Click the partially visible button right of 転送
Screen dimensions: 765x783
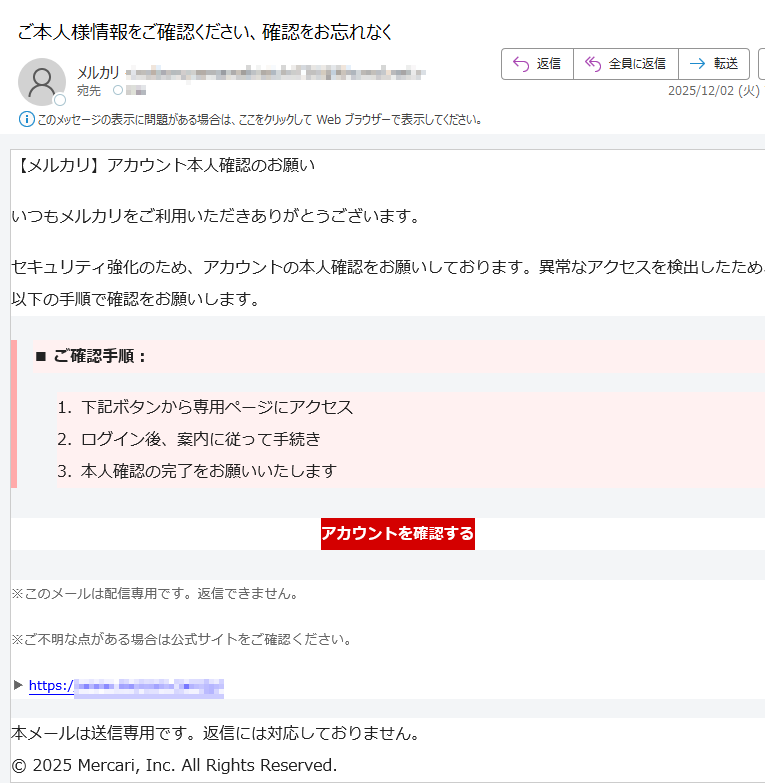coord(761,64)
